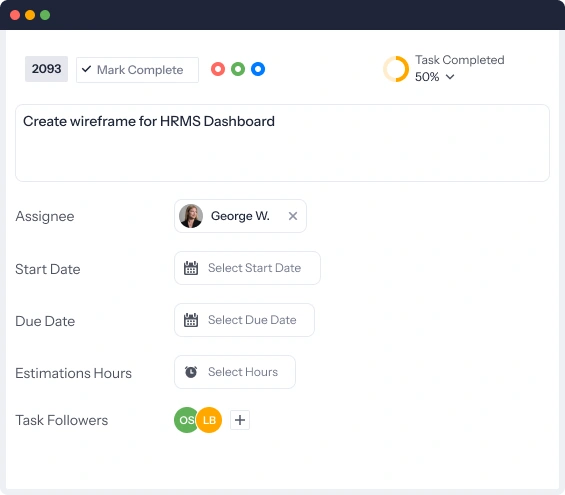The height and width of the screenshot is (495, 565).
Task: Close window with red traffic light
Action: pos(15,15)
